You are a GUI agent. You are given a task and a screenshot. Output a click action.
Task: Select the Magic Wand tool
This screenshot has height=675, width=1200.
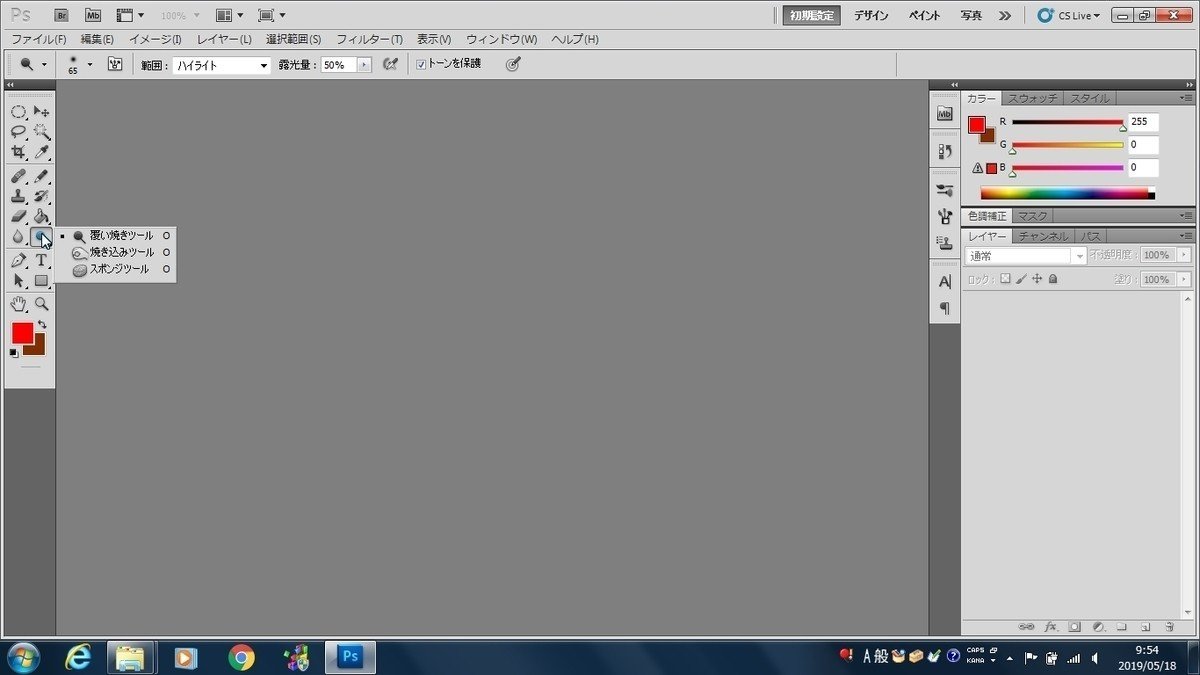41,131
